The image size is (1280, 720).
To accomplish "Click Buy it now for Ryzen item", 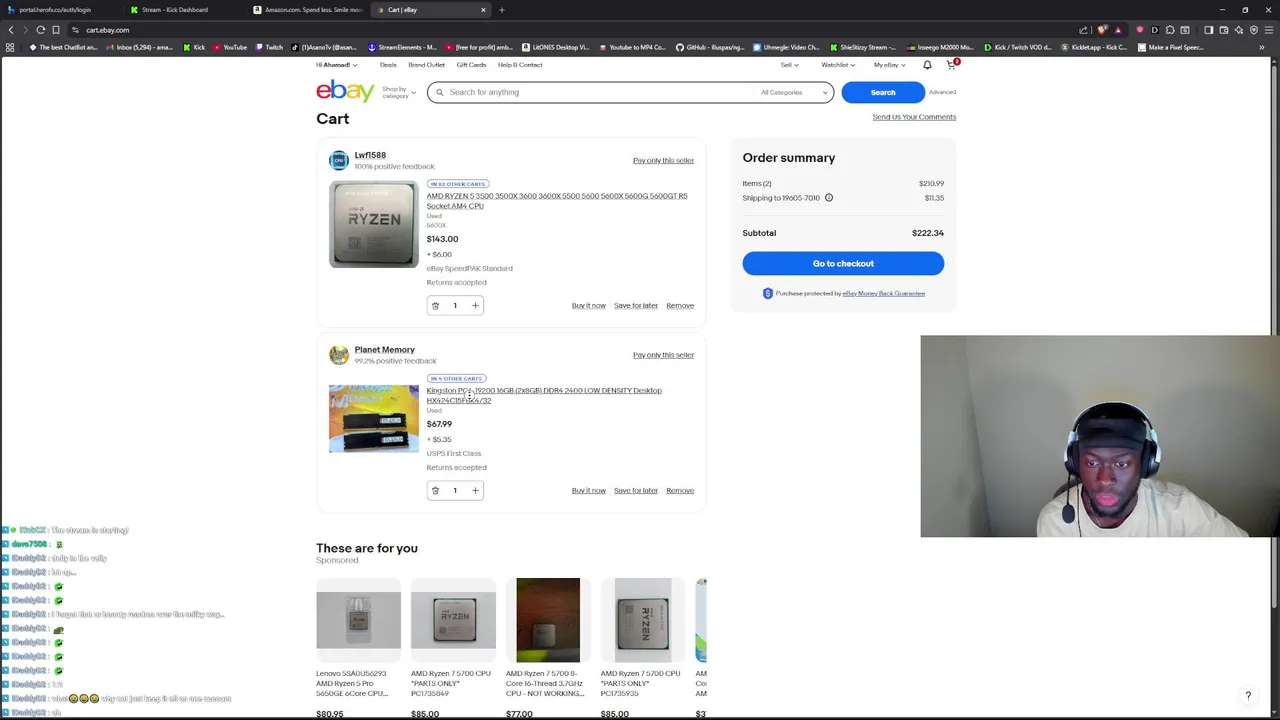I will point(588,305).
